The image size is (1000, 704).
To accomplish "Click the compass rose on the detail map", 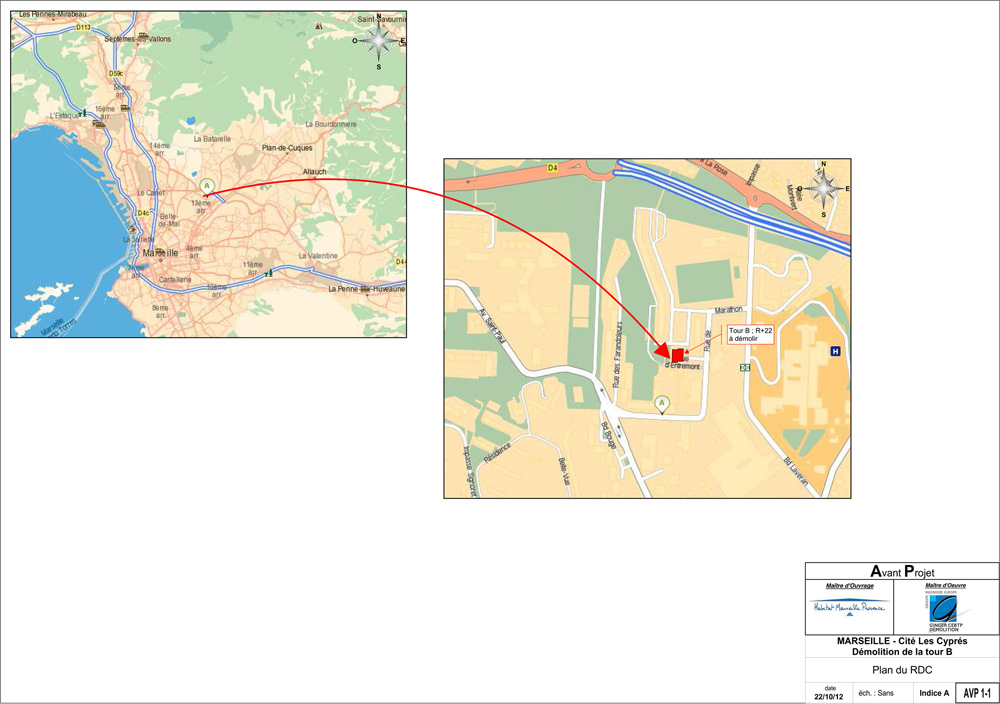I will 824,187.
